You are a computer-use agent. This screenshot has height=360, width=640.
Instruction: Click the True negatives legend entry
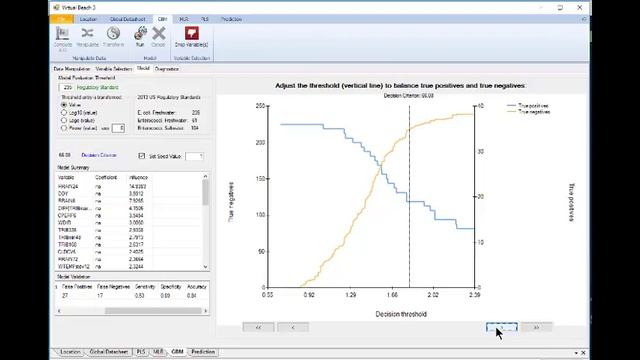tap(529, 112)
